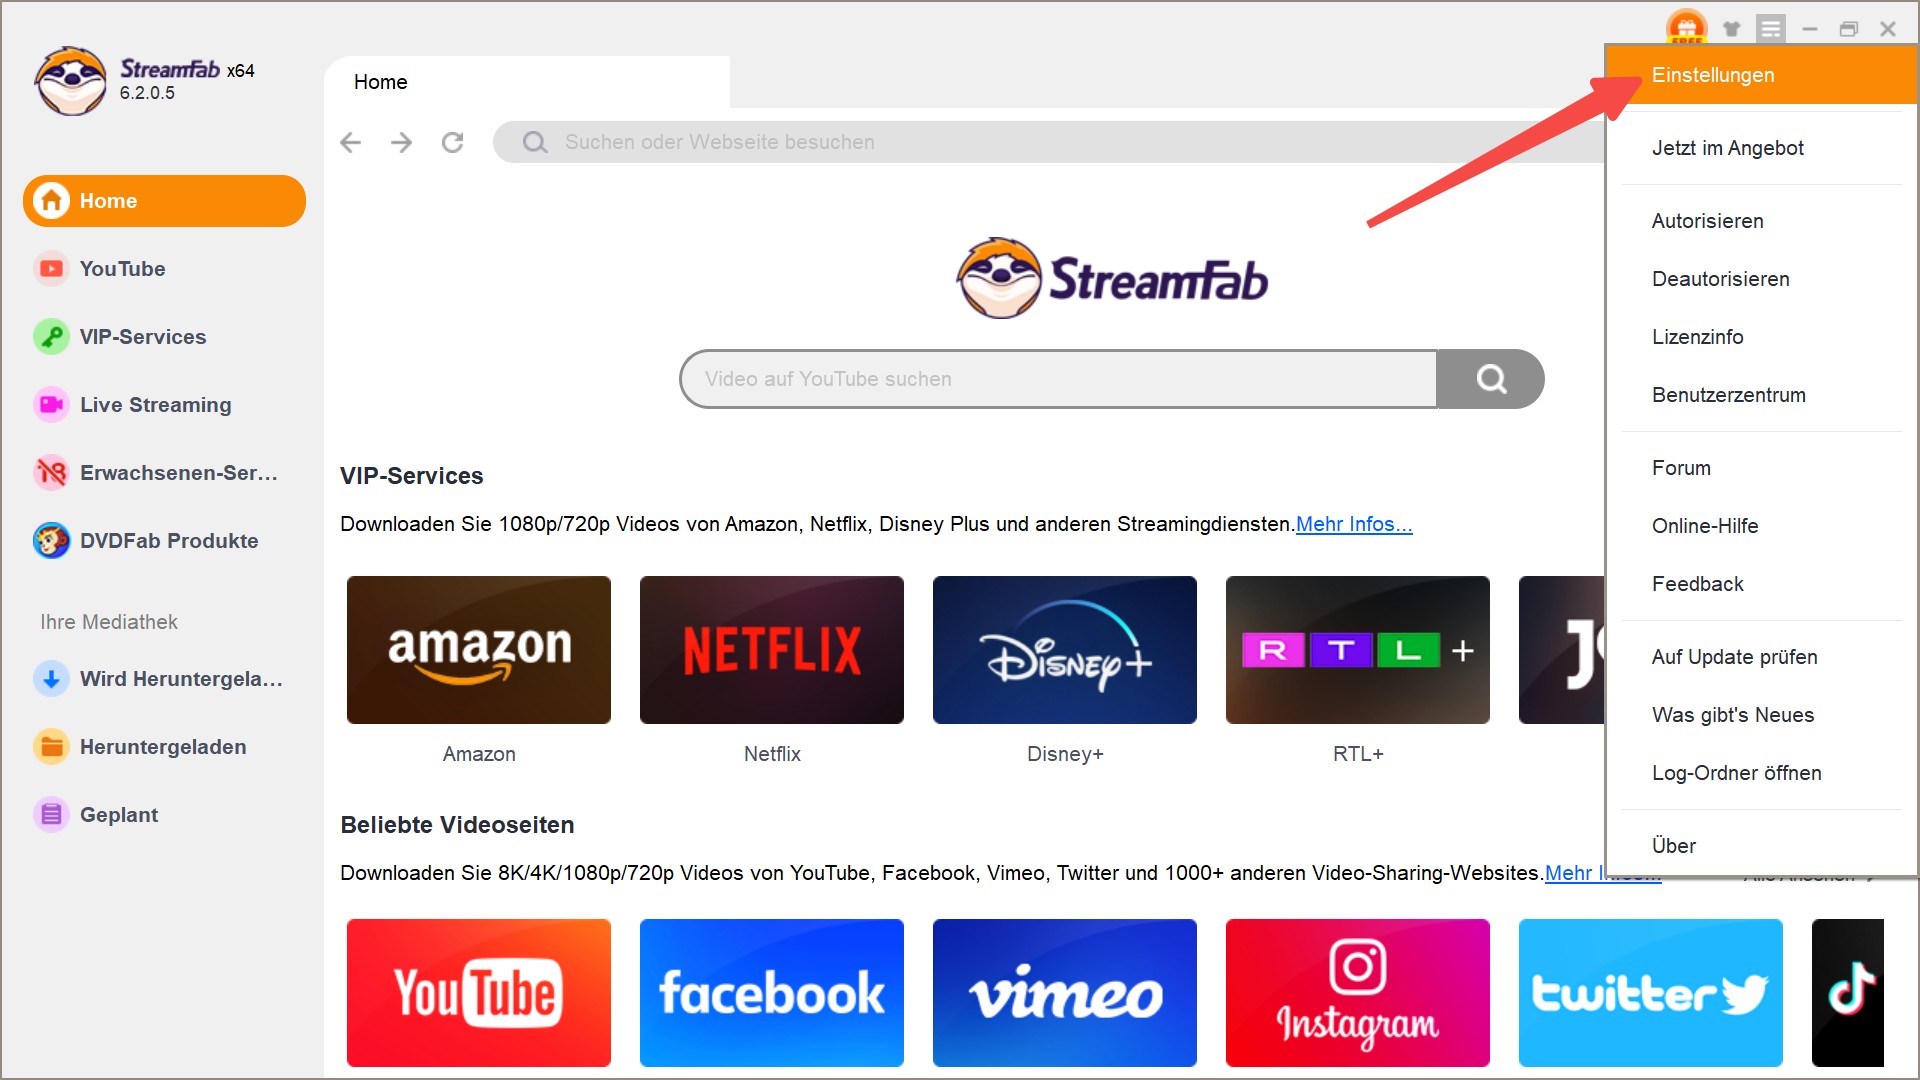Open the YouTube video site tile
This screenshot has height=1080, width=1920.
479,993
